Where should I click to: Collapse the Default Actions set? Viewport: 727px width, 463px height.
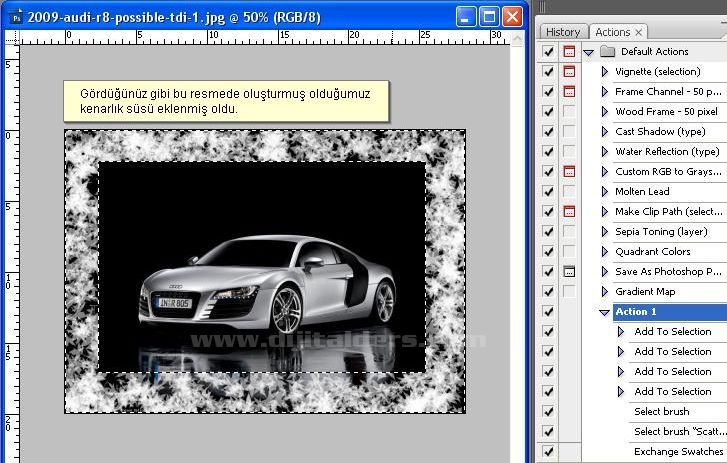tap(589, 52)
